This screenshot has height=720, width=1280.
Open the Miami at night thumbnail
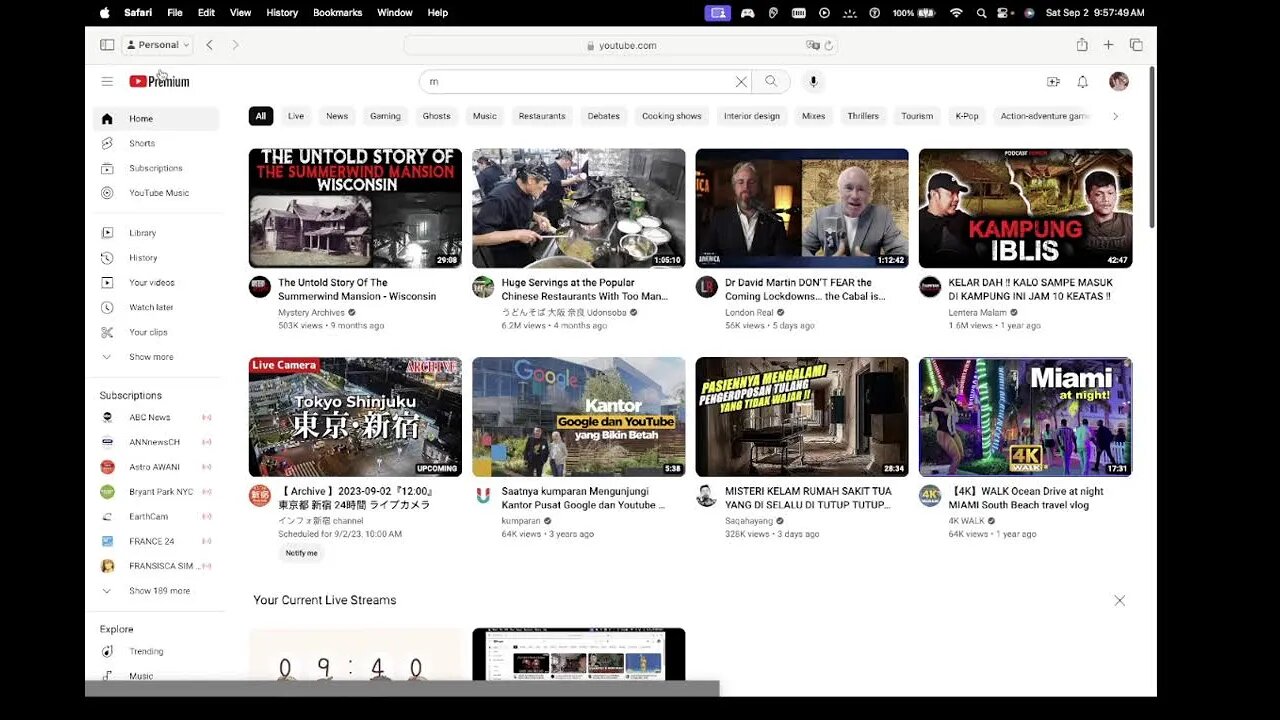1025,417
